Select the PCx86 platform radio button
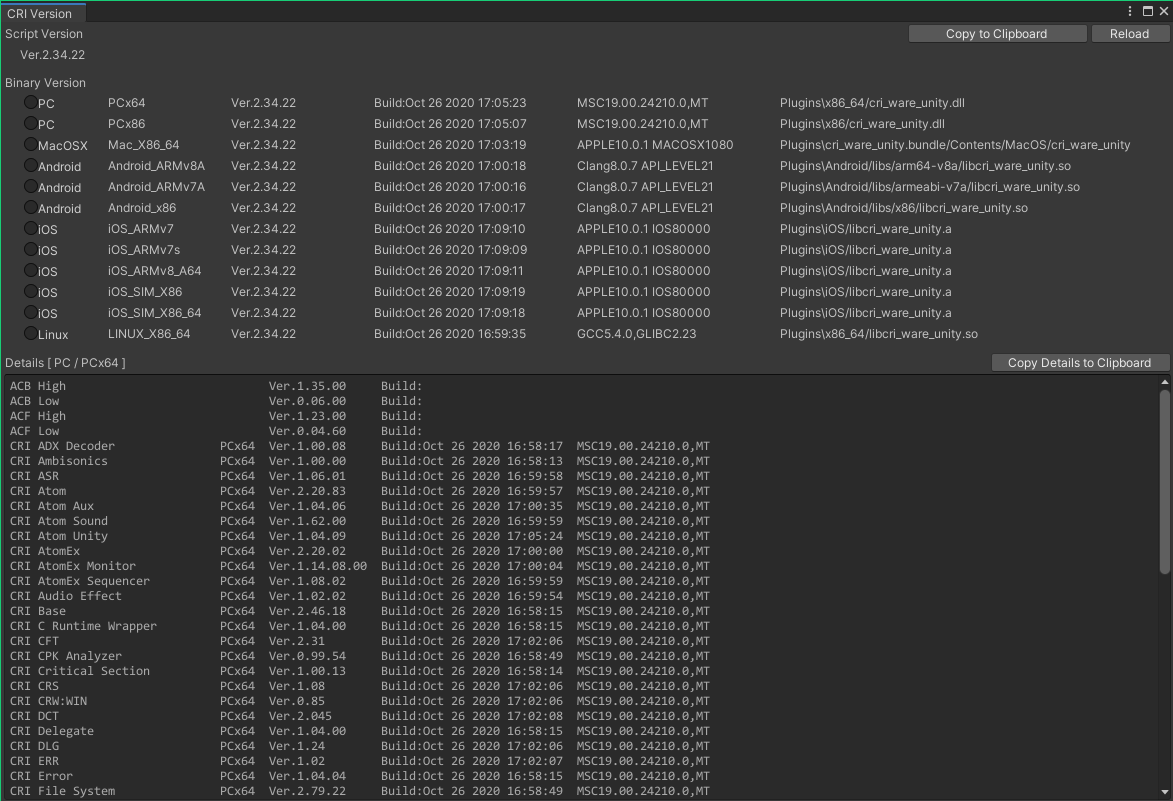The width and height of the screenshot is (1173, 801). [x=31, y=124]
